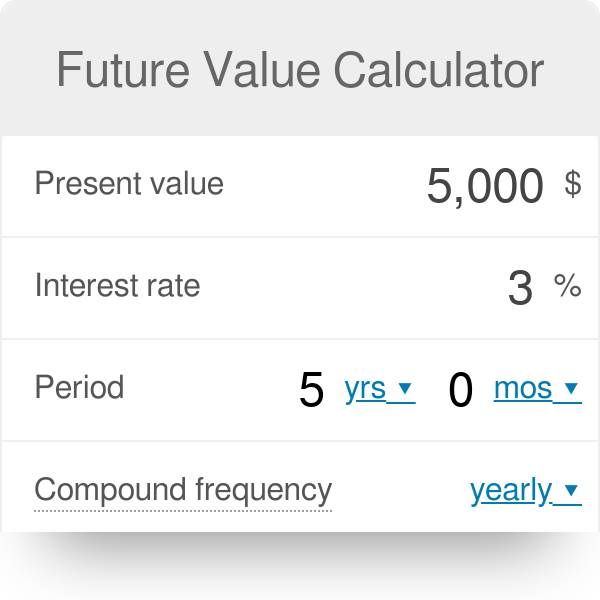Click the Present value label
The height and width of the screenshot is (600, 600).
[129, 184]
